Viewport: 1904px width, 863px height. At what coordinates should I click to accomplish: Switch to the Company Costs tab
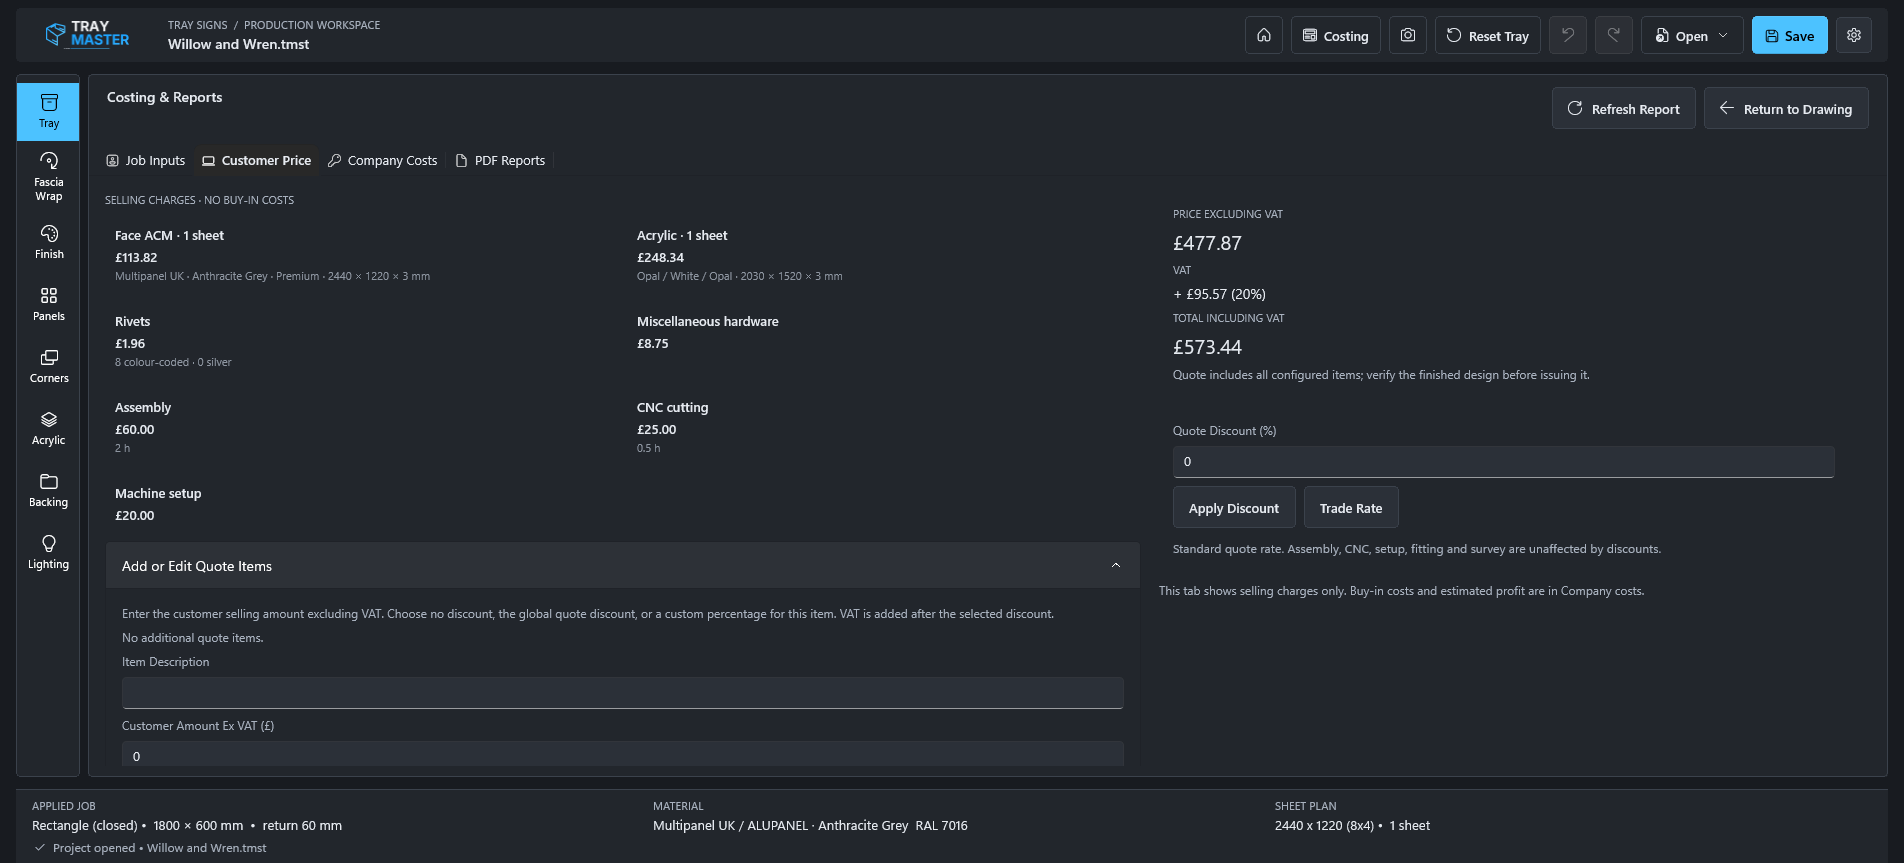coord(383,160)
